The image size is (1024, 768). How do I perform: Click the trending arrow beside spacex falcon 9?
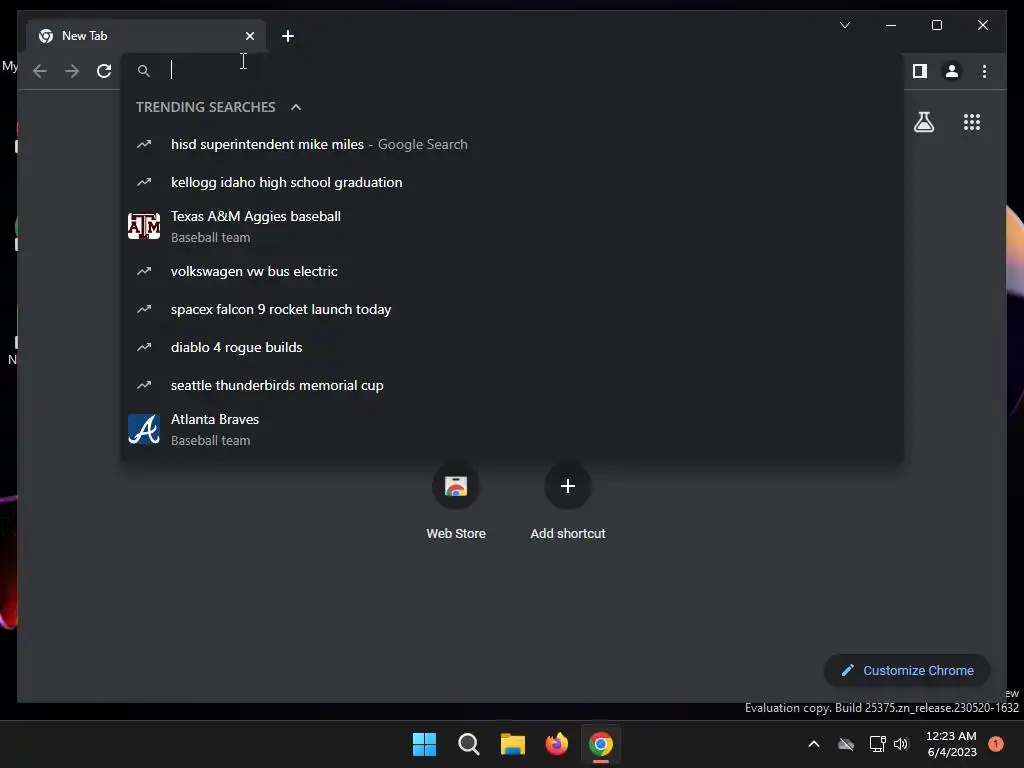coord(144,309)
